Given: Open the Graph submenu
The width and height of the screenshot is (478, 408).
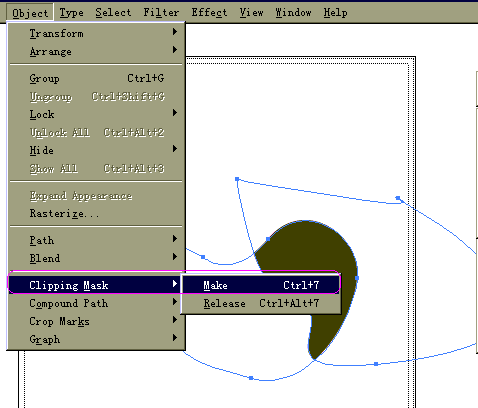Looking at the screenshot, I should [96, 339].
